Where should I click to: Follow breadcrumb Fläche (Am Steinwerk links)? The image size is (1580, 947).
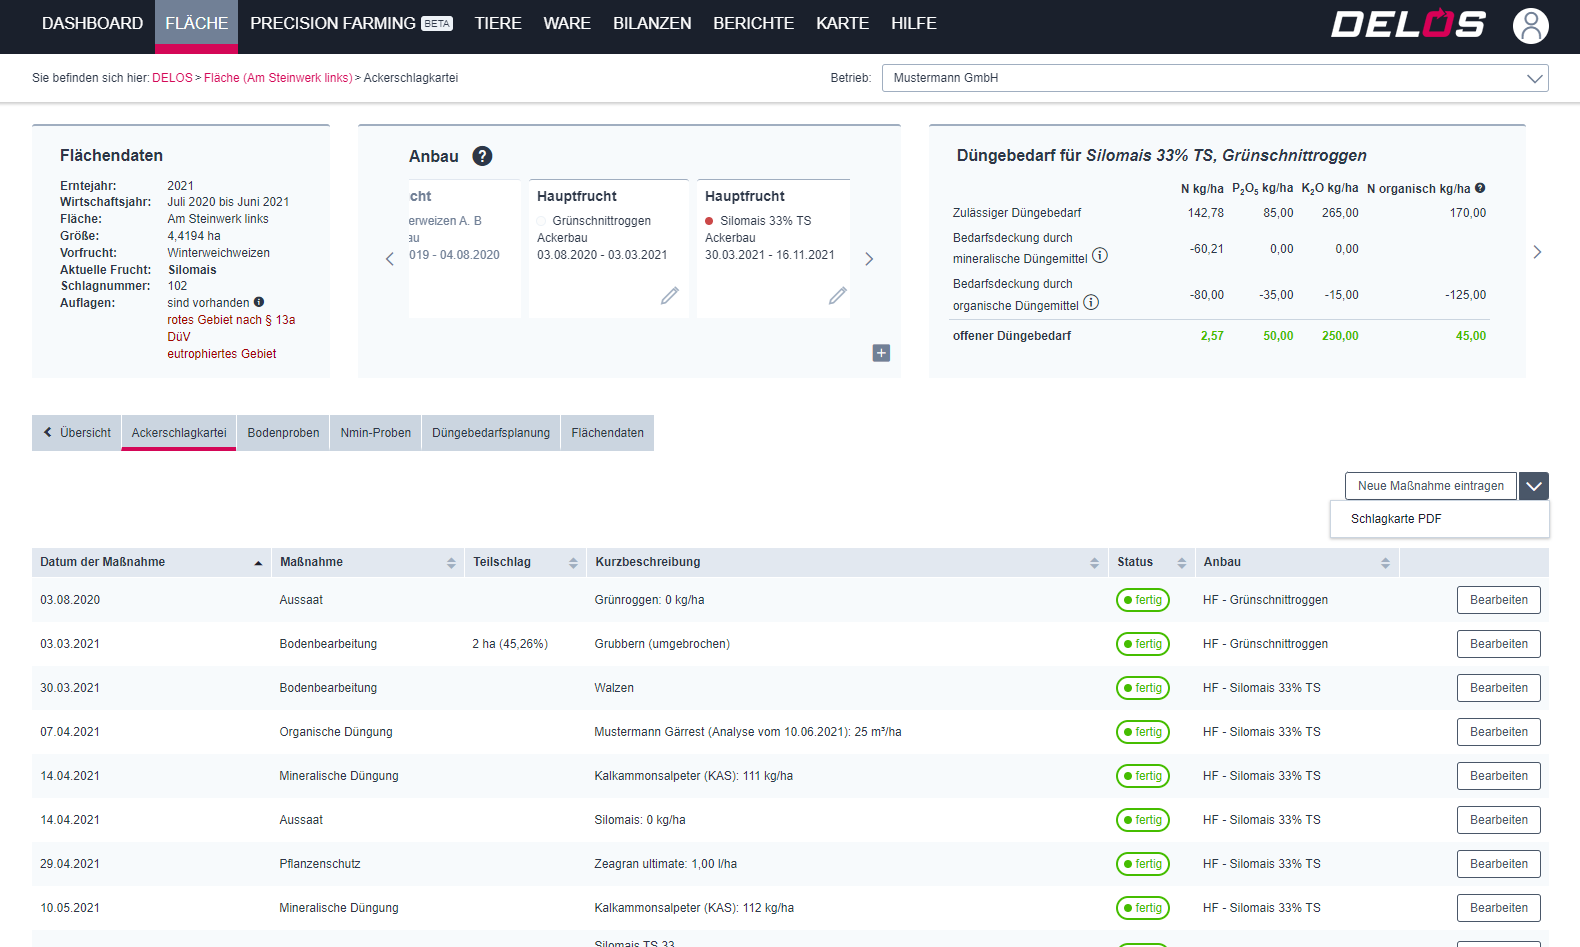click(278, 78)
